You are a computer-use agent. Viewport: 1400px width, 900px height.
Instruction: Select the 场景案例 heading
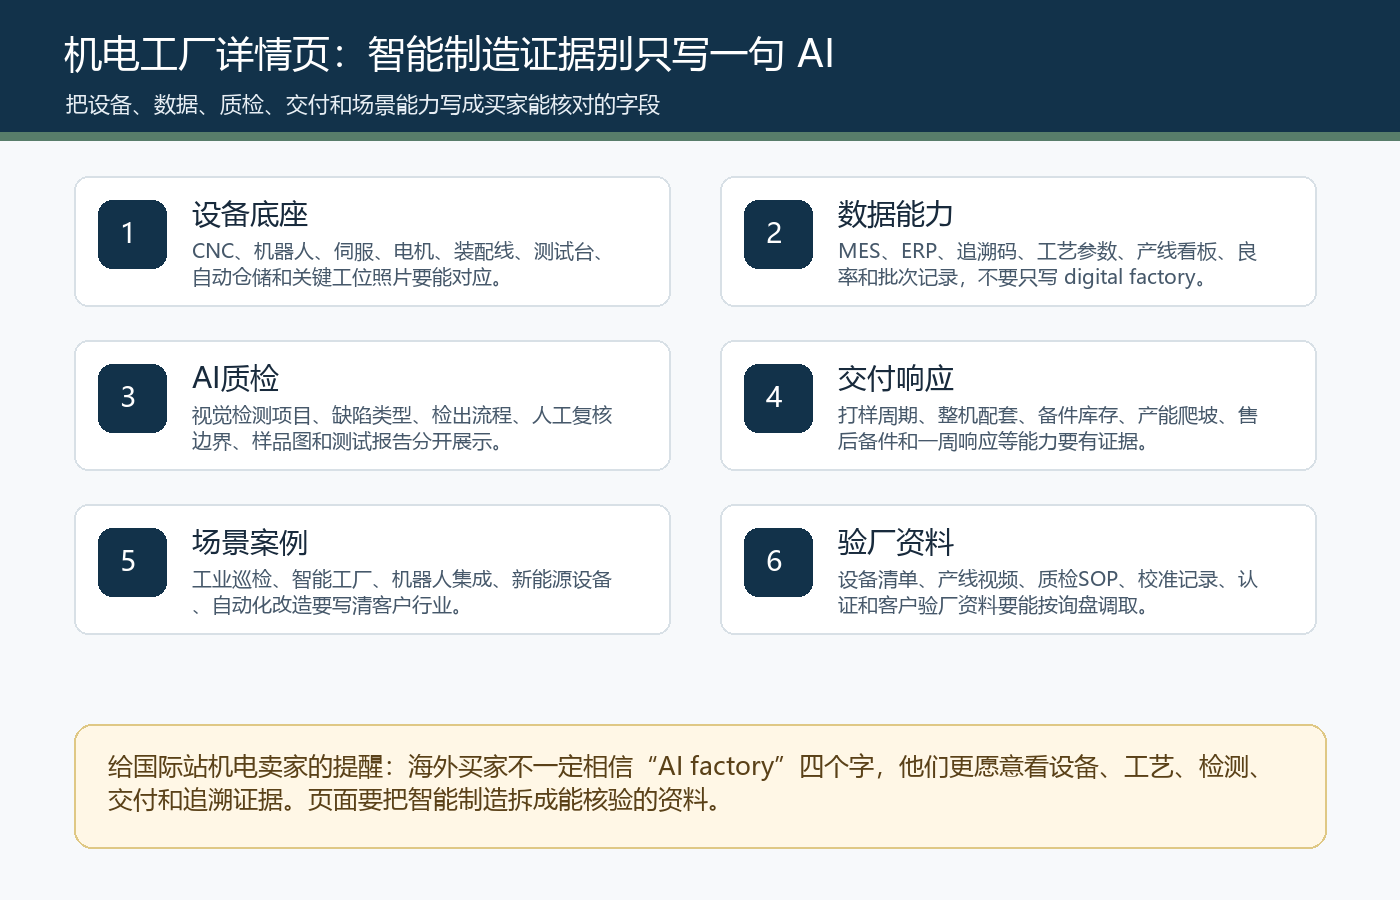[250, 542]
